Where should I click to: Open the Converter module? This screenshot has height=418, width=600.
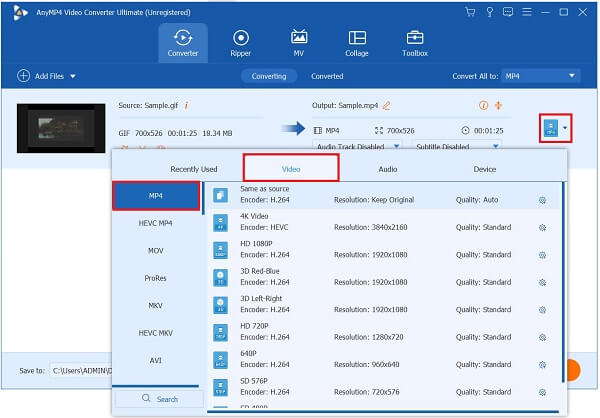coord(183,43)
